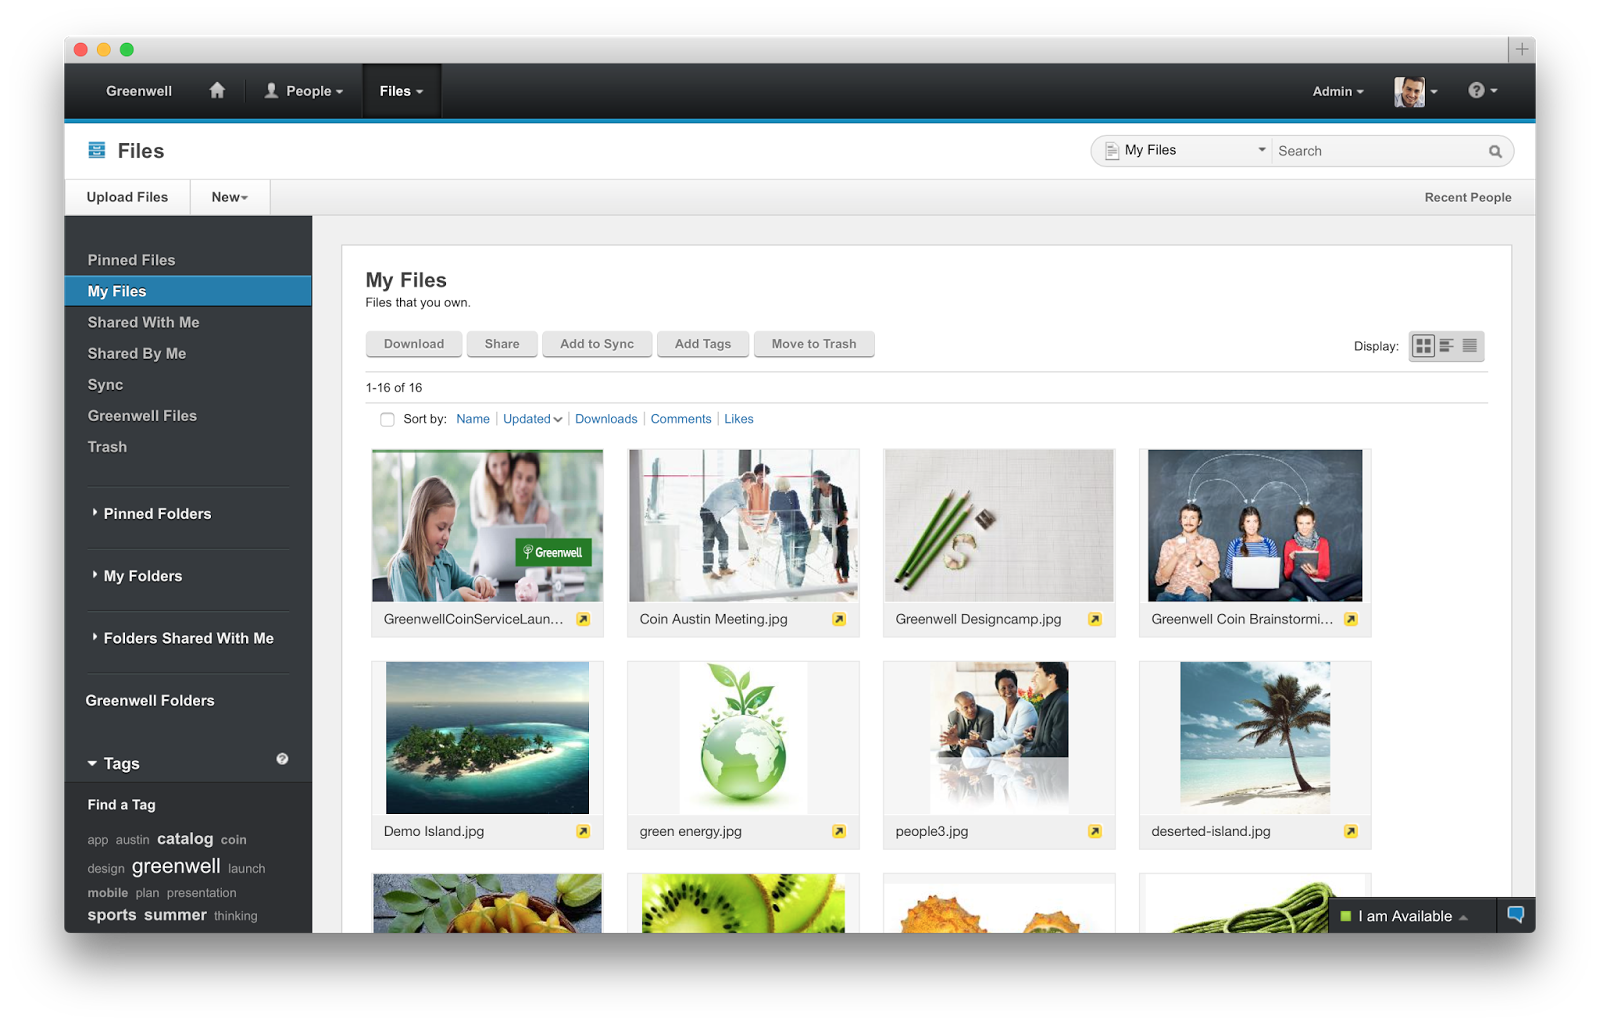Open Greenwell Files in sidebar

point(142,415)
